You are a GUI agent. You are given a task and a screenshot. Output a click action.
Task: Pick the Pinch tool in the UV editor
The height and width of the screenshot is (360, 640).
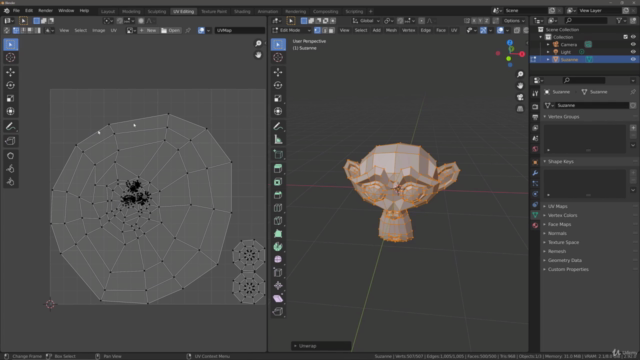coord(11,182)
